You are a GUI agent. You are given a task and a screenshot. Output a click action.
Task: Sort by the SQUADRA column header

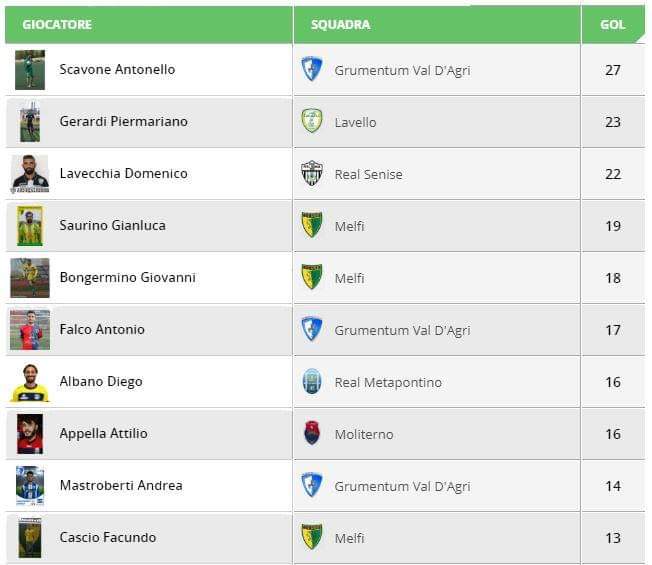point(340,24)
